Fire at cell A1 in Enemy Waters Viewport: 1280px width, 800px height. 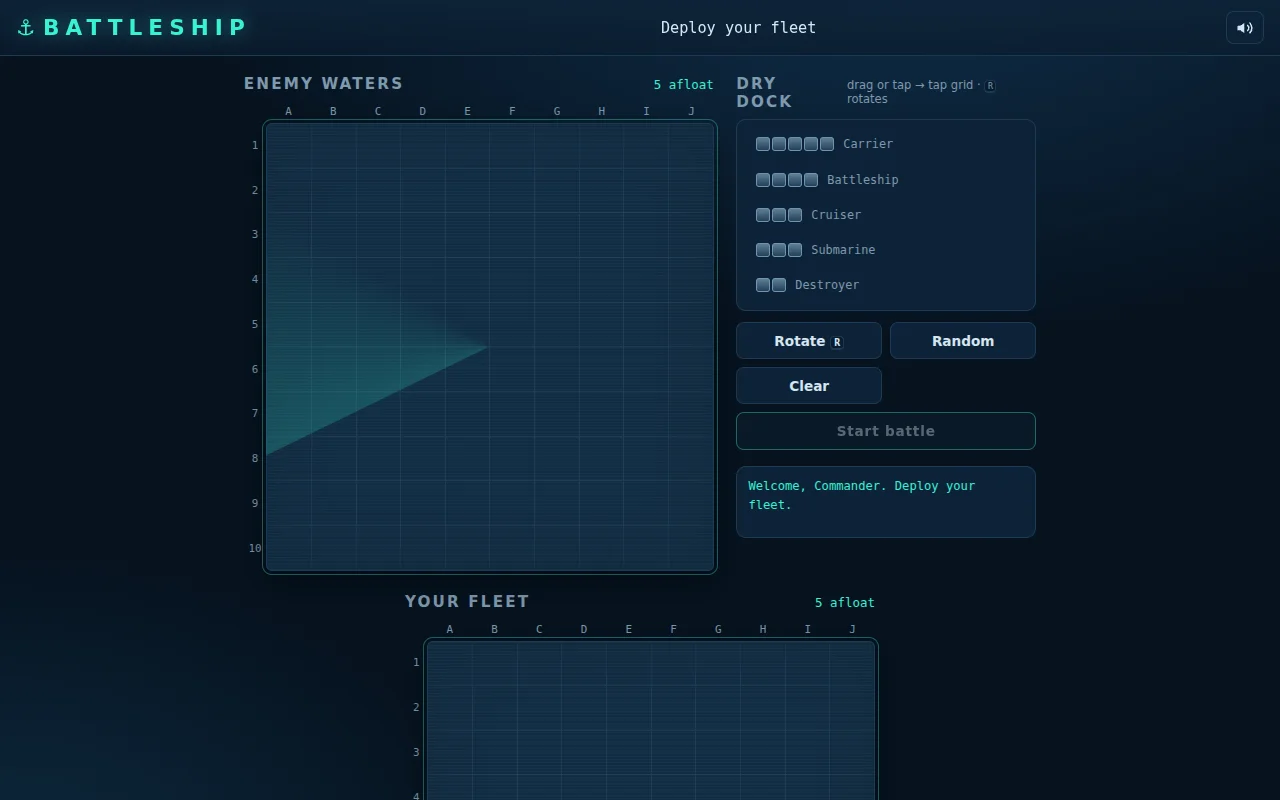[289, 146]
